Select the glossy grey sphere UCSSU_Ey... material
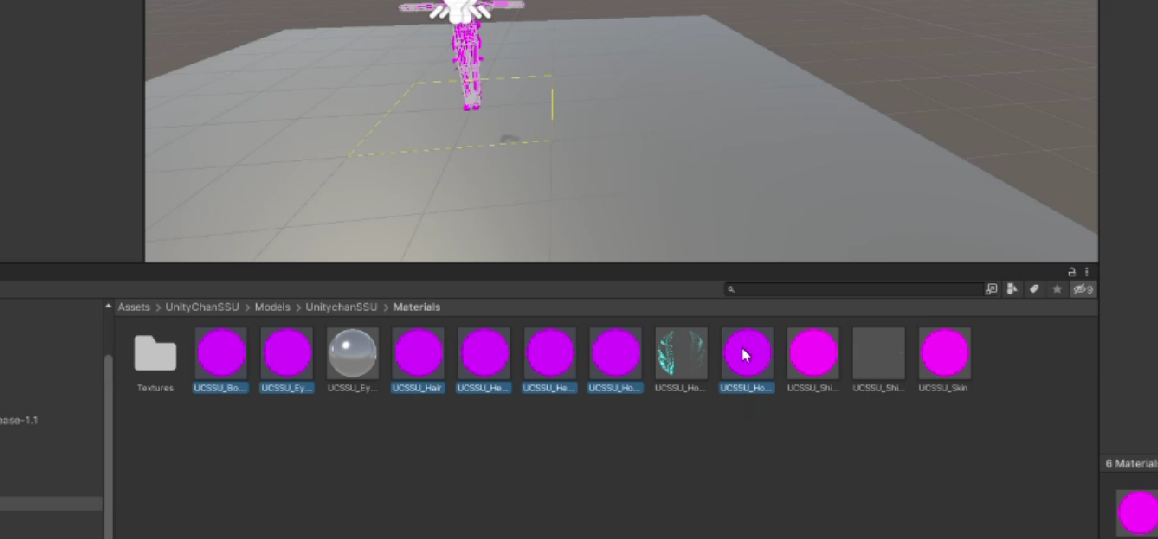 (352, 353)
